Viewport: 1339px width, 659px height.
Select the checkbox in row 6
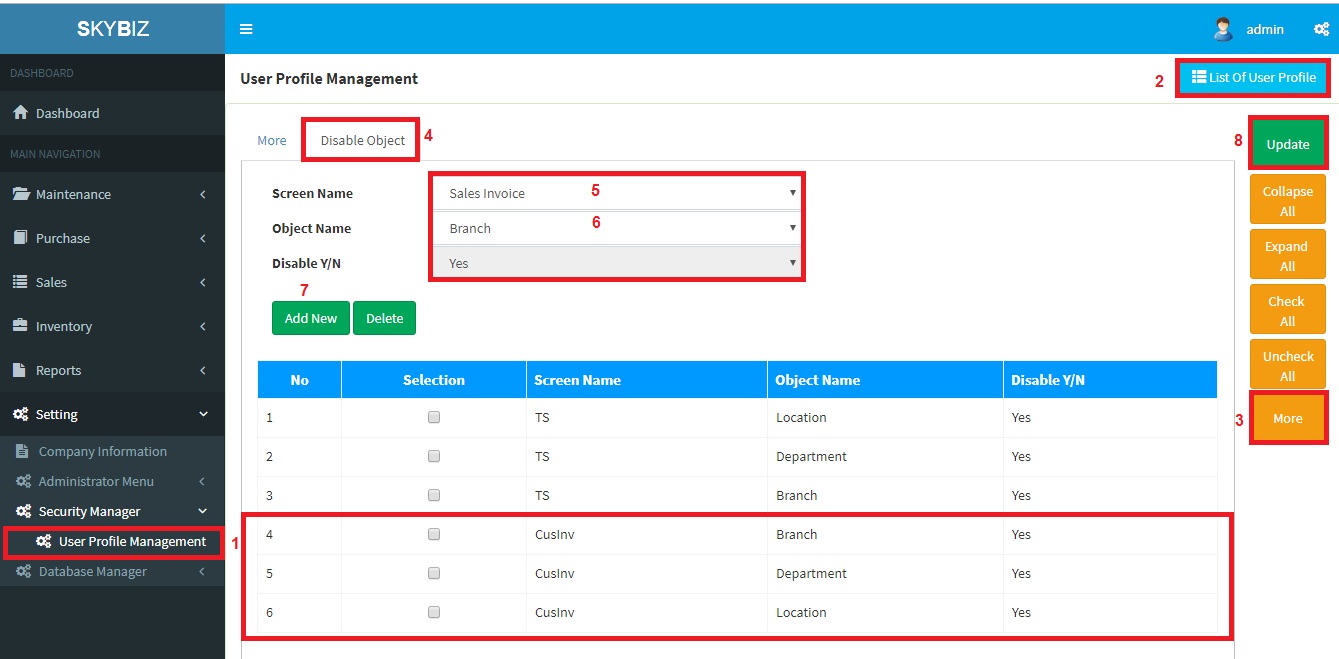click(x=434, y=612)
